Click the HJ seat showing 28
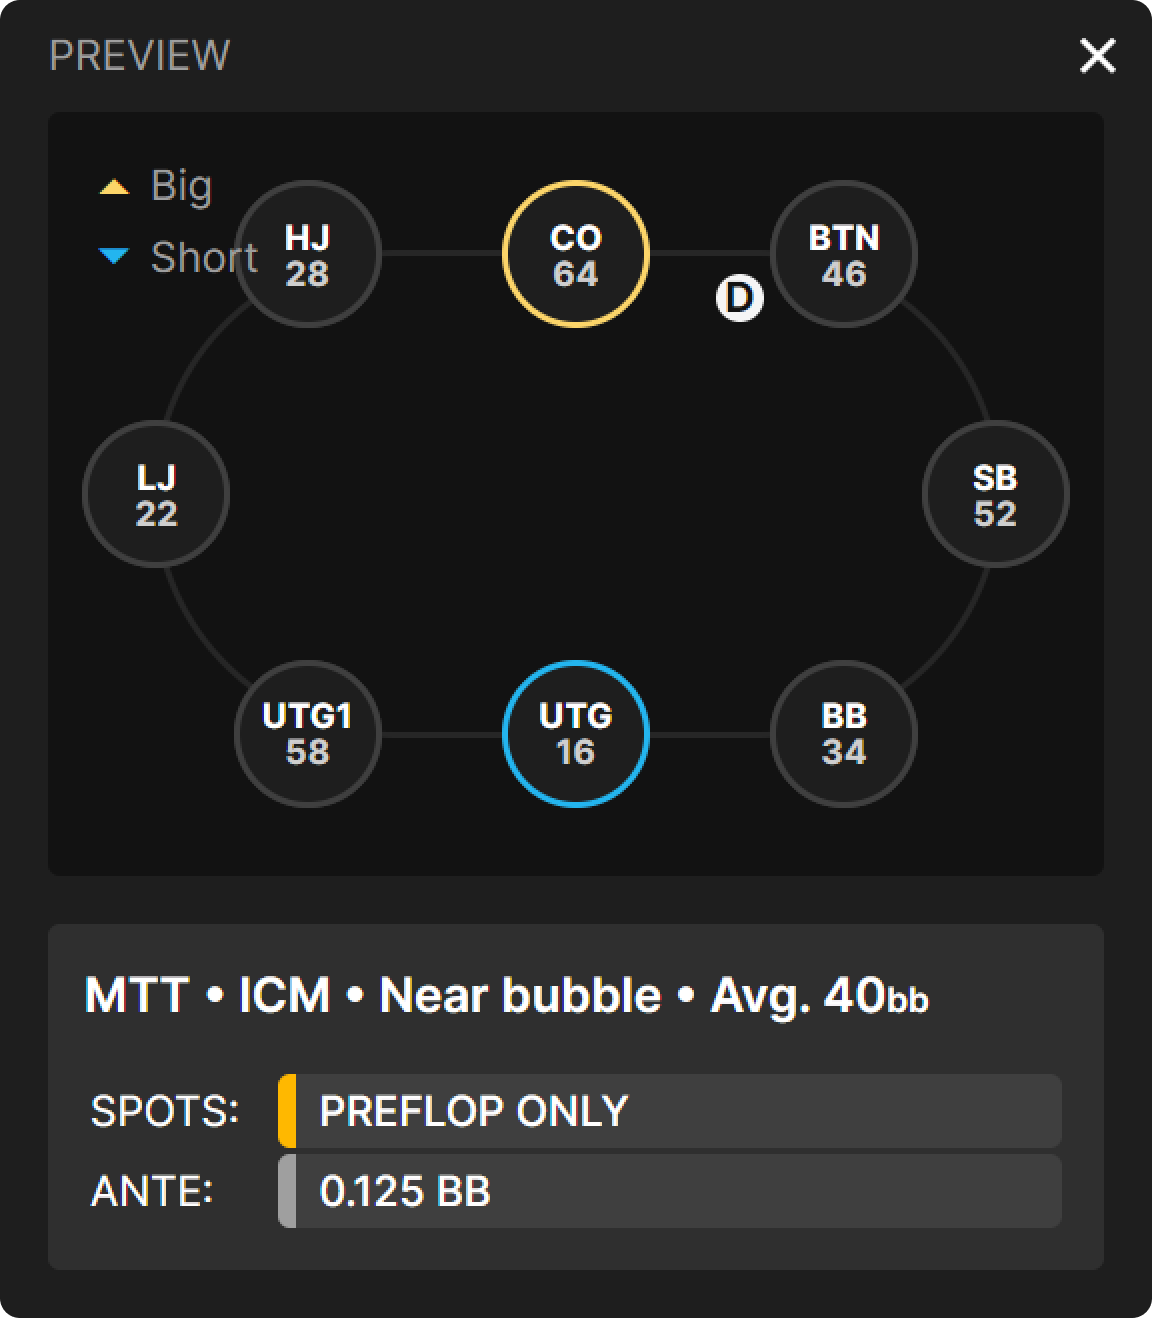This screenshot has width=1152, height=1318. [x=307, y=254]
